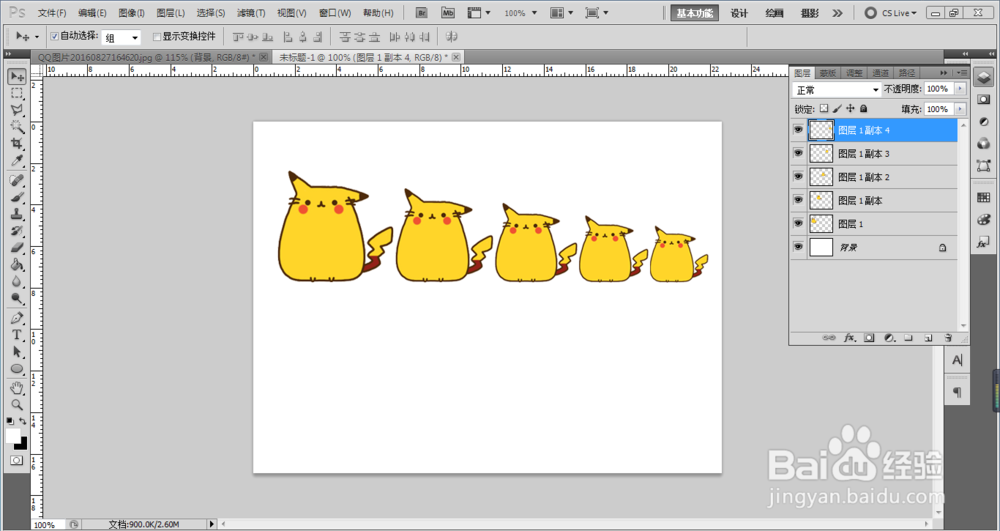
Task: Open the 不透明度 opacity slider arrow
Action: (960, 89)
